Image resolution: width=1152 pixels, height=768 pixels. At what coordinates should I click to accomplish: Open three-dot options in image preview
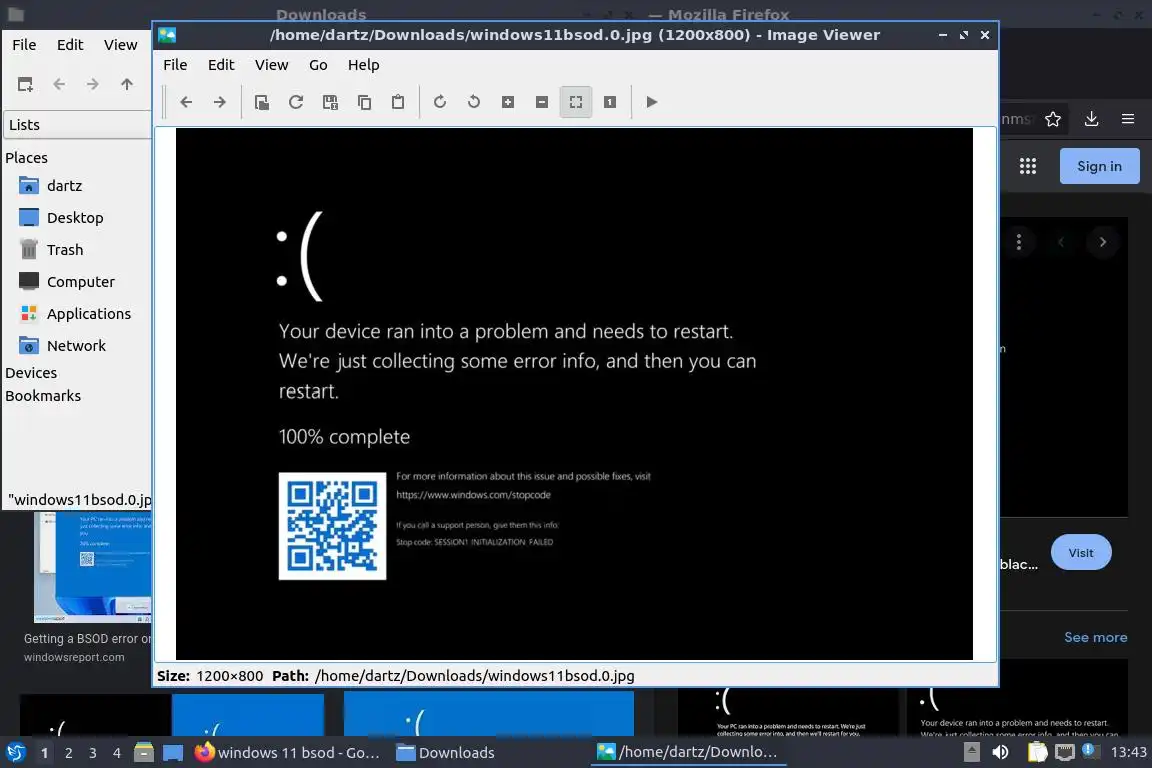[x=1019, y=242]
